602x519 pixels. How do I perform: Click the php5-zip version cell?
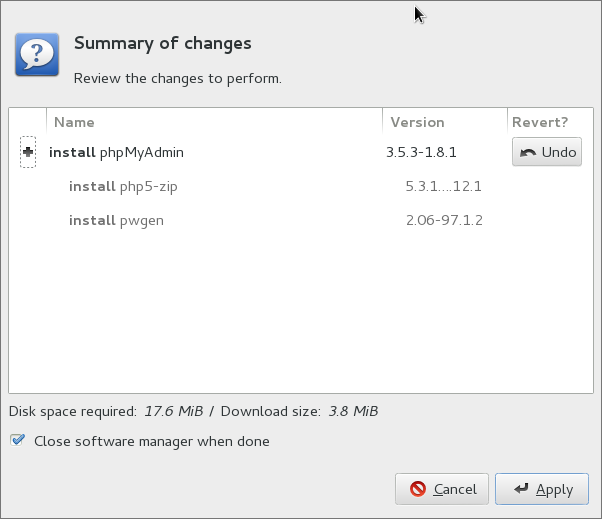click(443, 187)
